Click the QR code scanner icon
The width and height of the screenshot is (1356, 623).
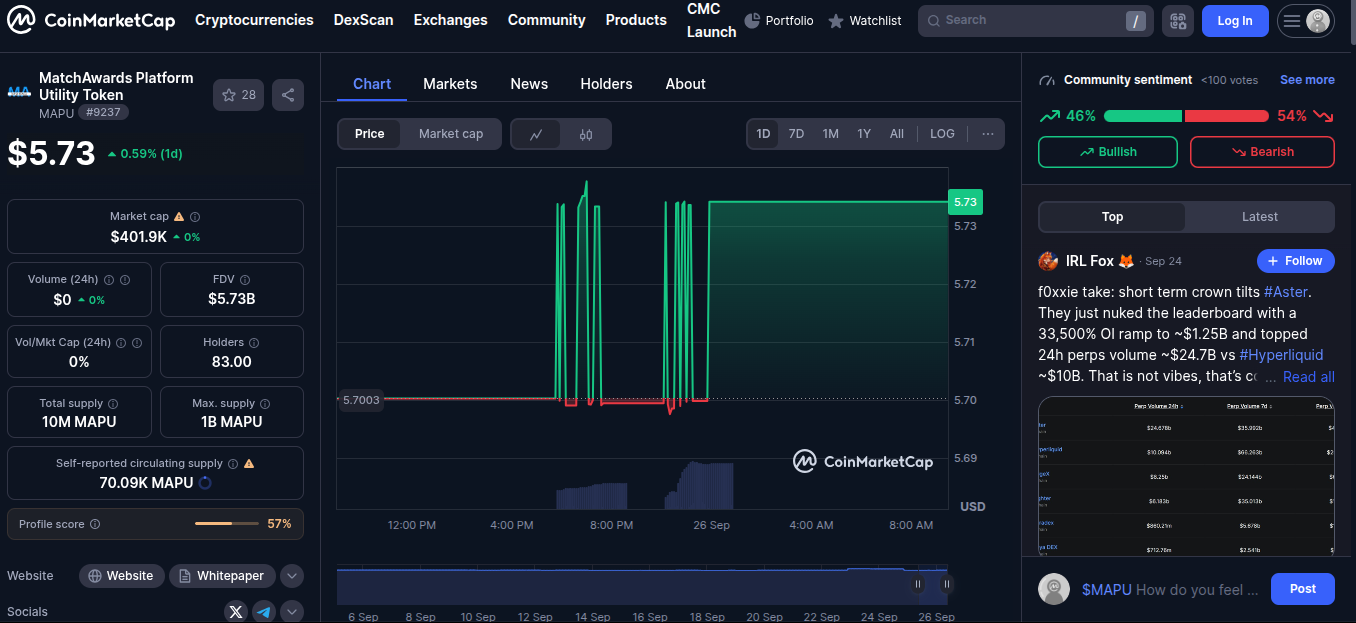point(1177,21)
